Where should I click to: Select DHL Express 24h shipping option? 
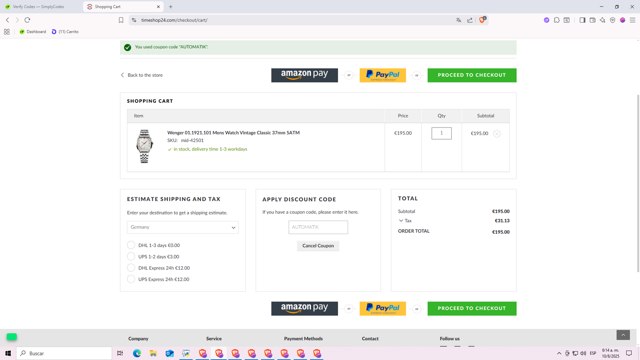tap(131, 268)
